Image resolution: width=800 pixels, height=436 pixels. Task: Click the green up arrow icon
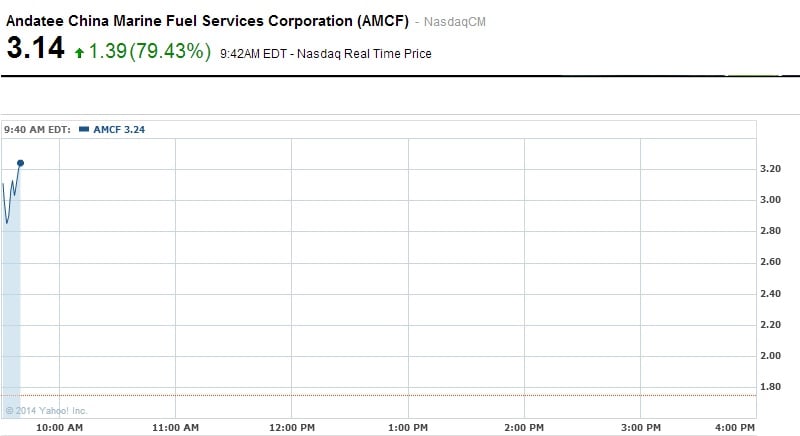(80, 53)
